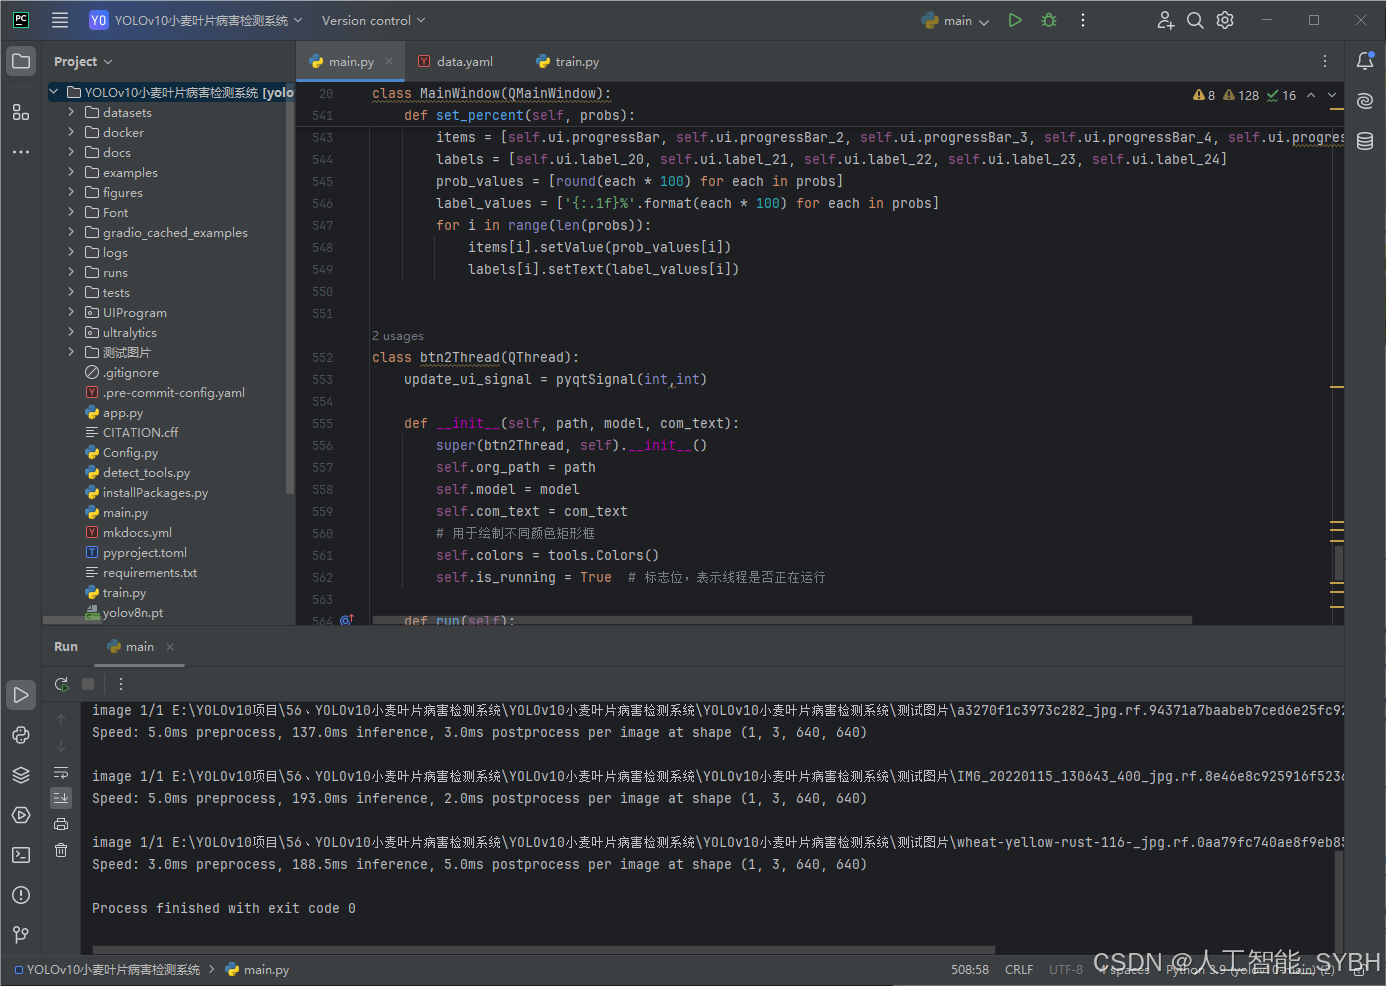Open Run panel more options
The width and height of the screenshot is (1386, 986).
[121, 684]
